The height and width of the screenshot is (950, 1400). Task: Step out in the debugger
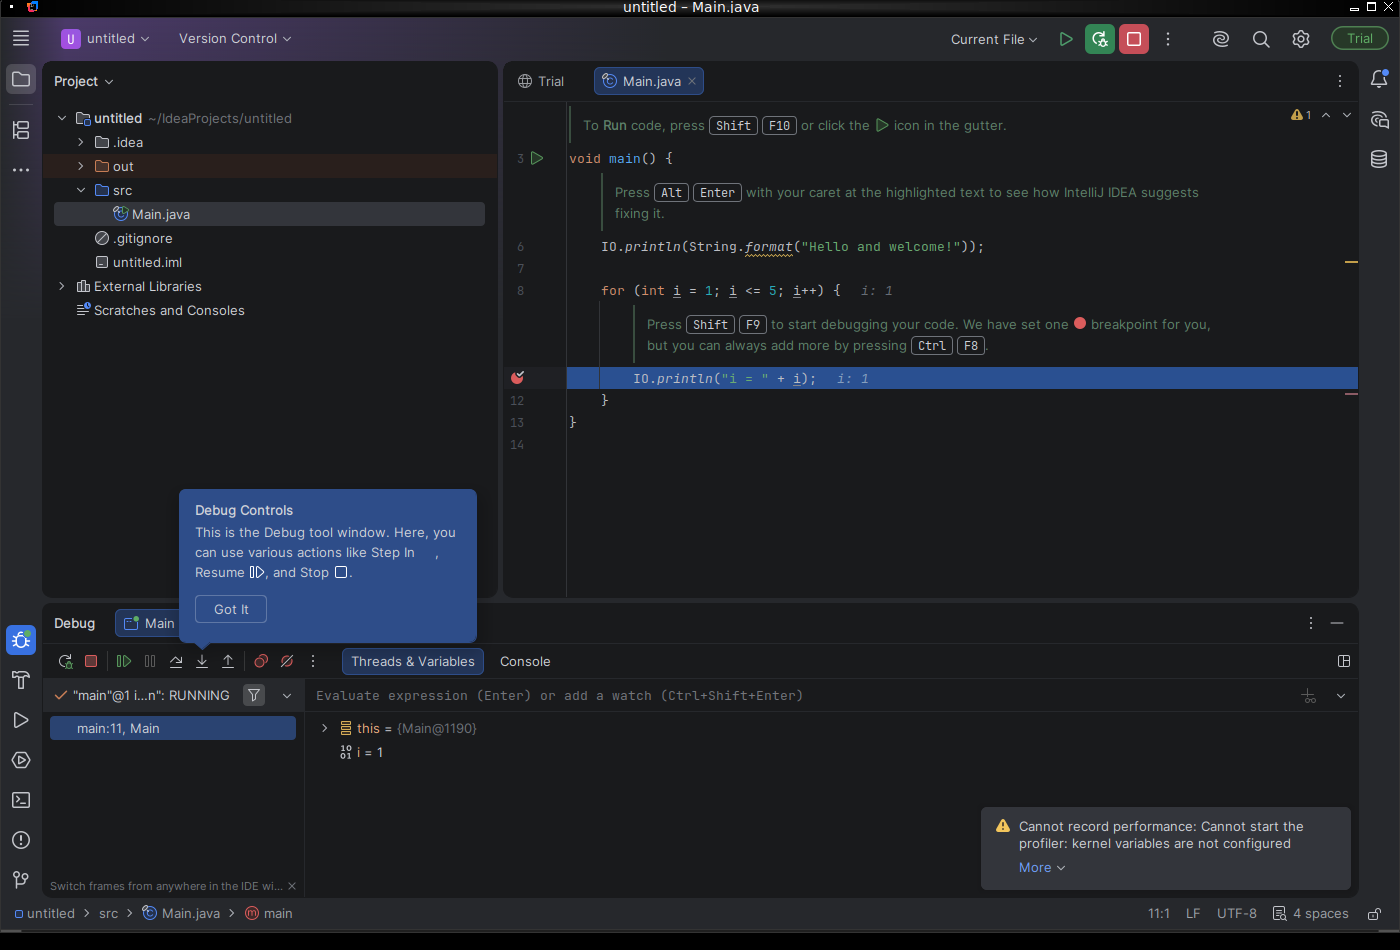coord(228,661)
